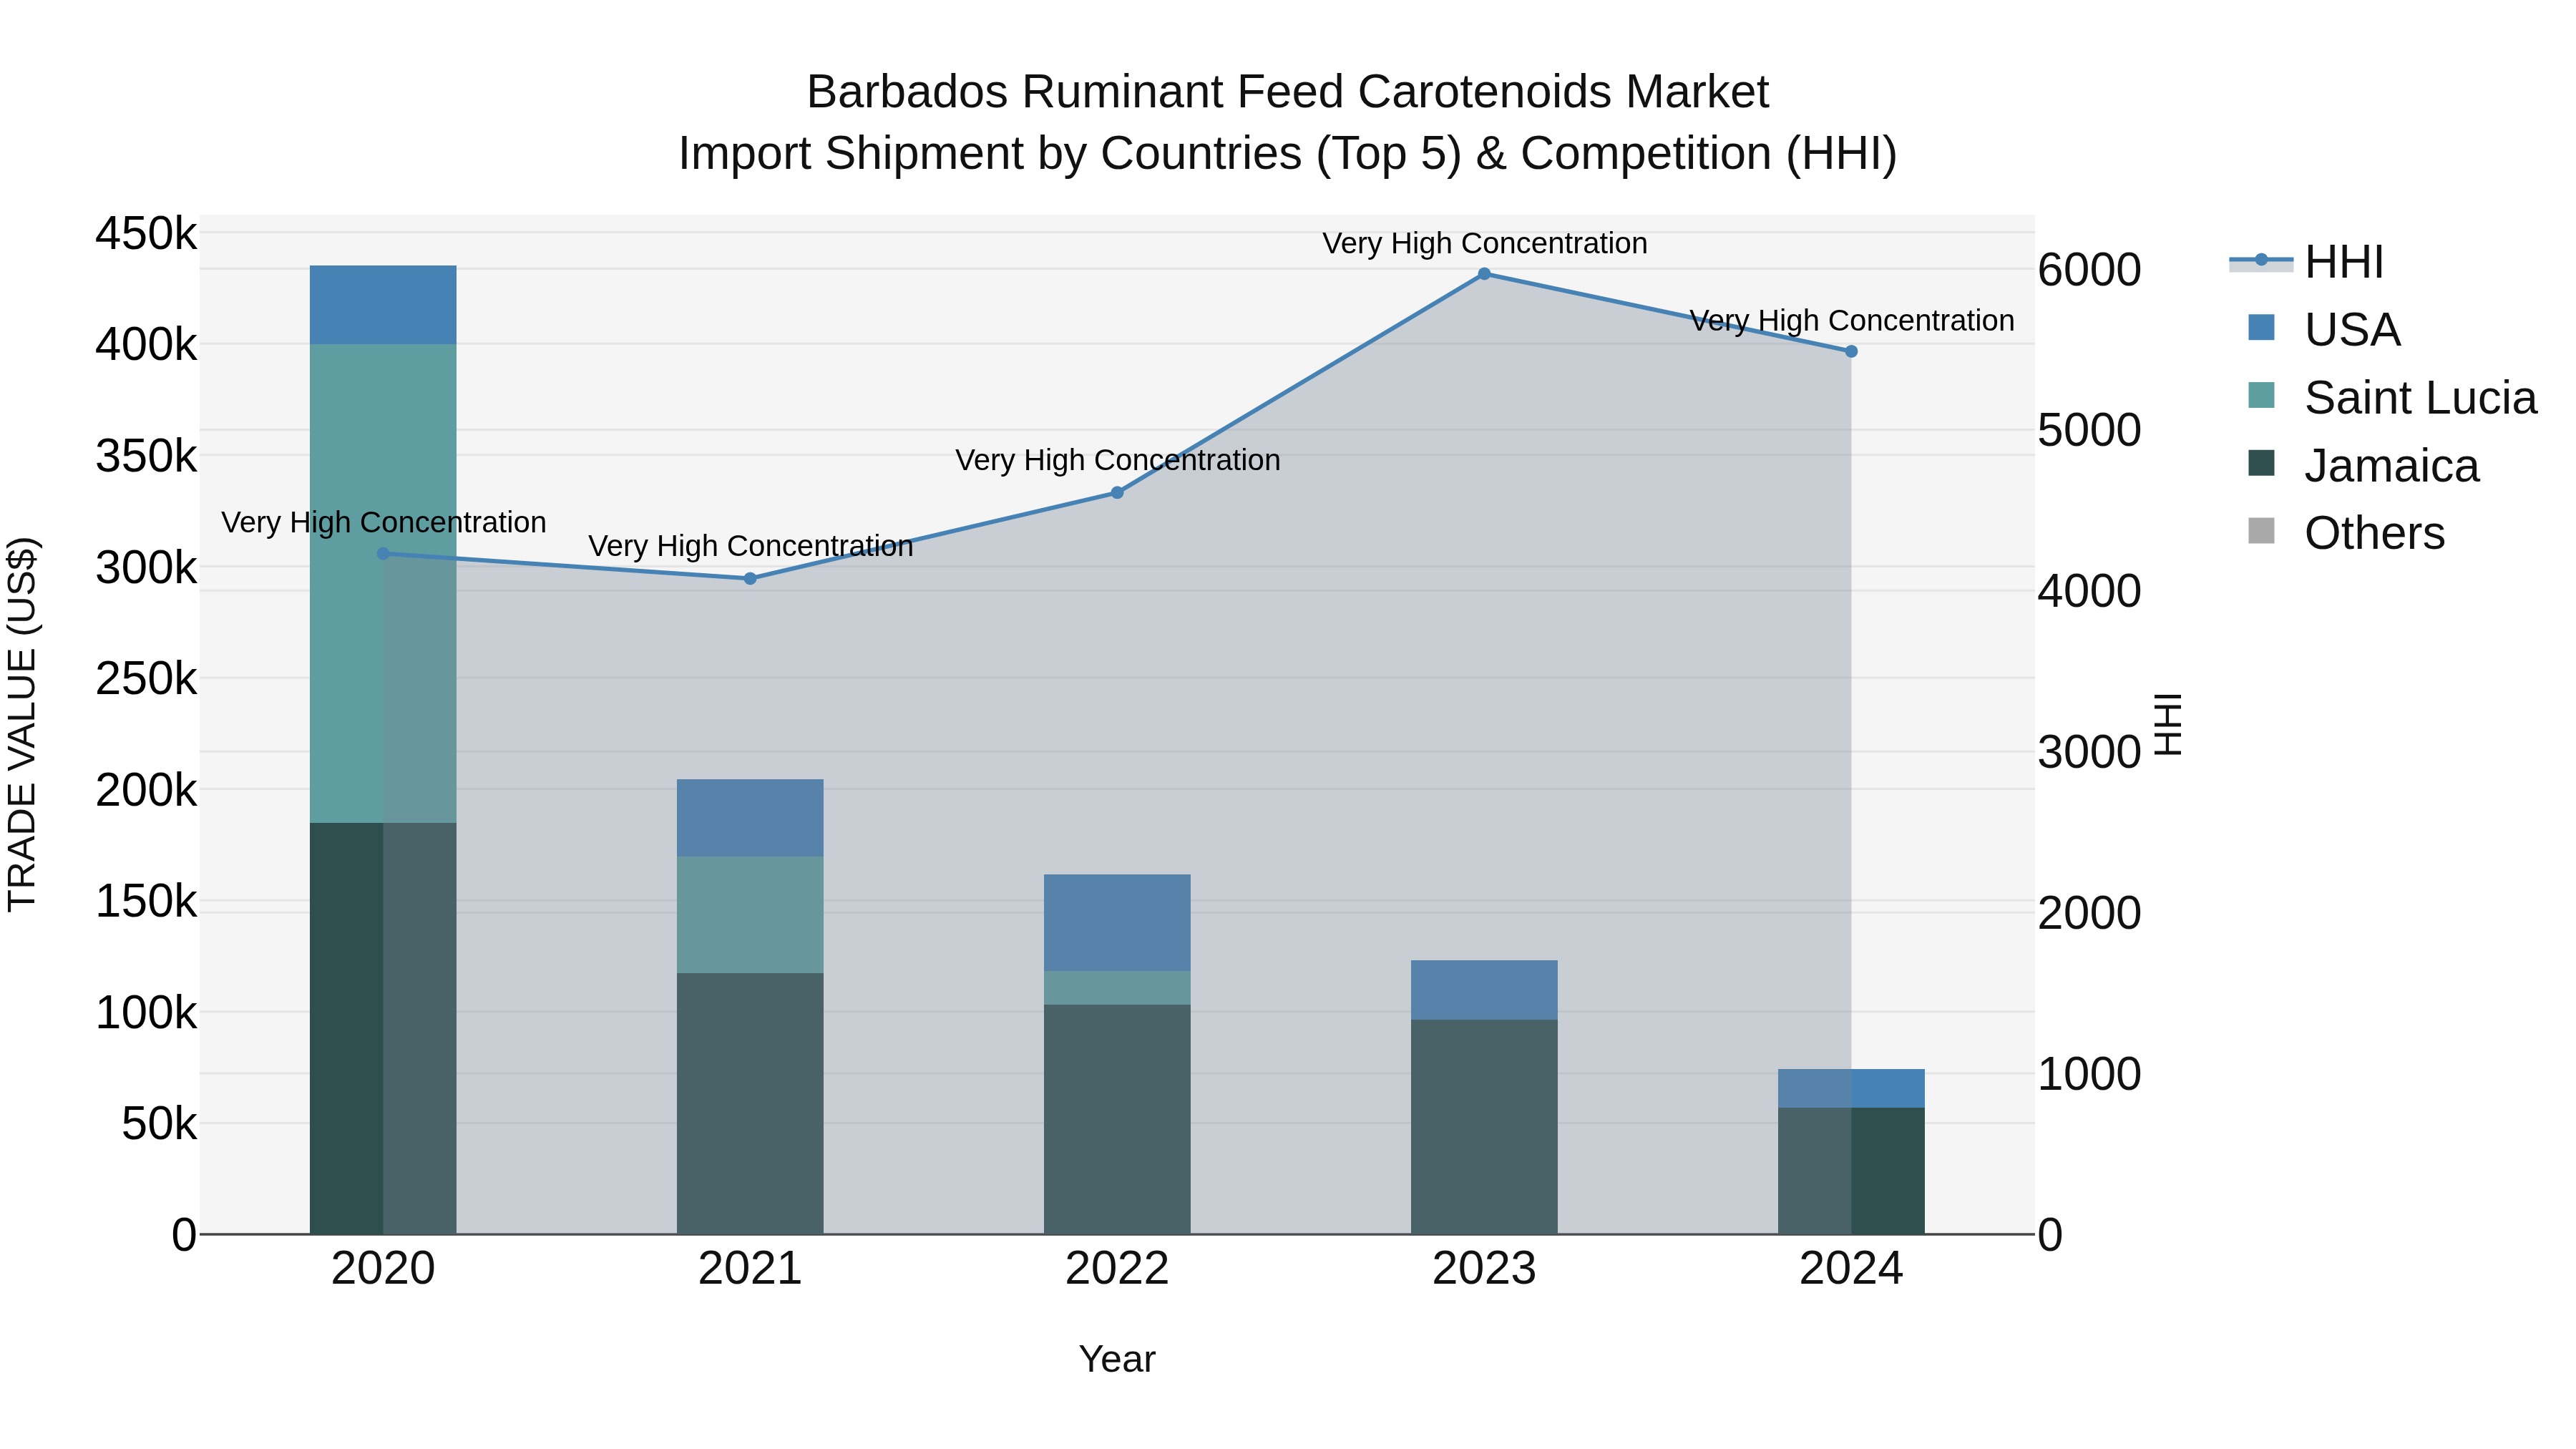Click the 2023 USA bar segment

click(1484, 990)
